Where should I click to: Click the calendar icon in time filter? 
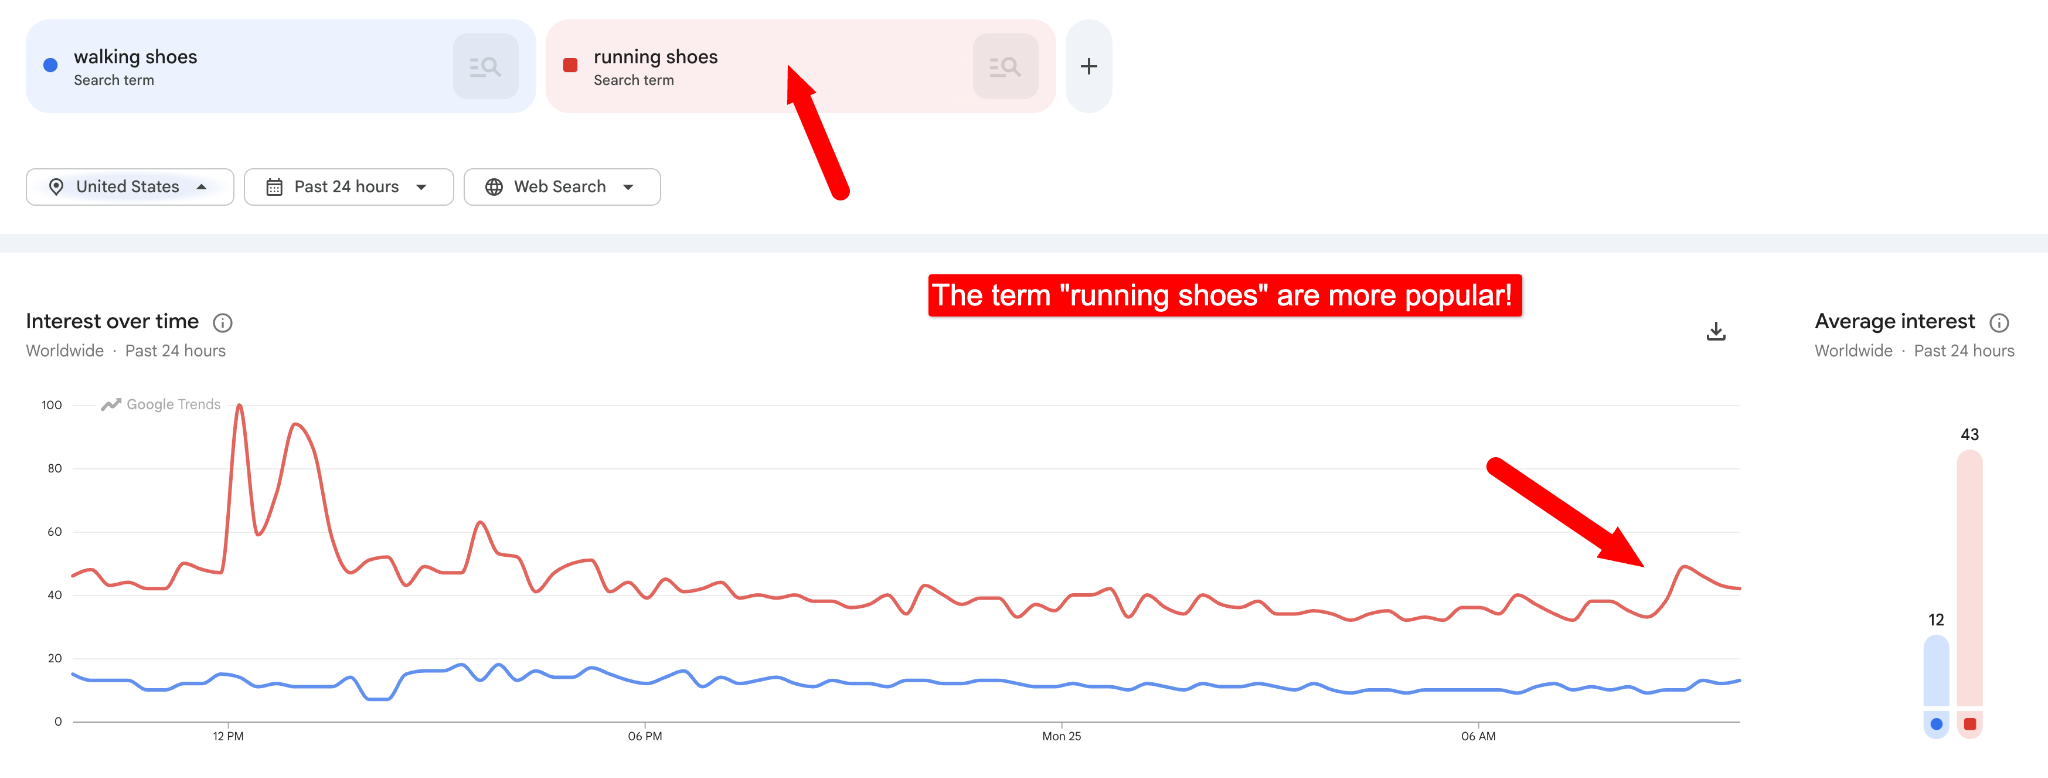(274, 187)
